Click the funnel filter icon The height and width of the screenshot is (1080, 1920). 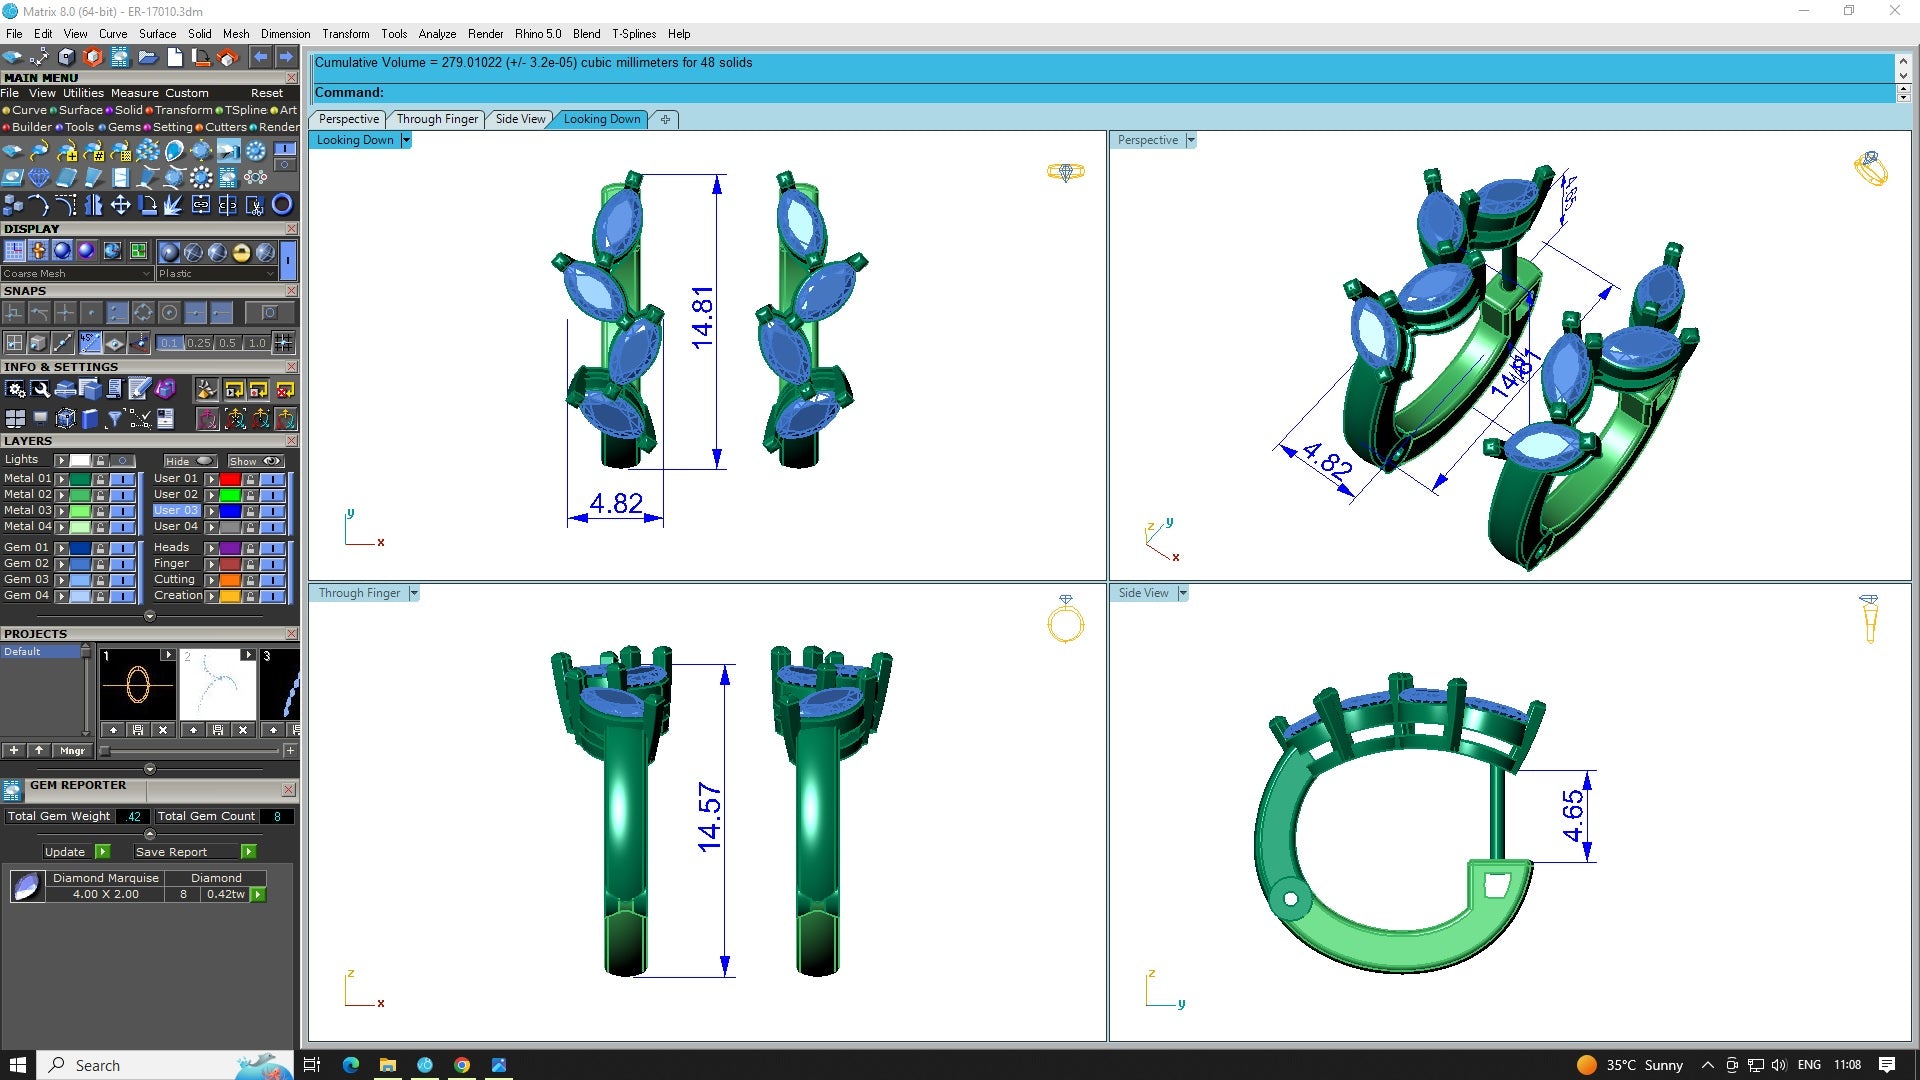click(x=114, y=419)
